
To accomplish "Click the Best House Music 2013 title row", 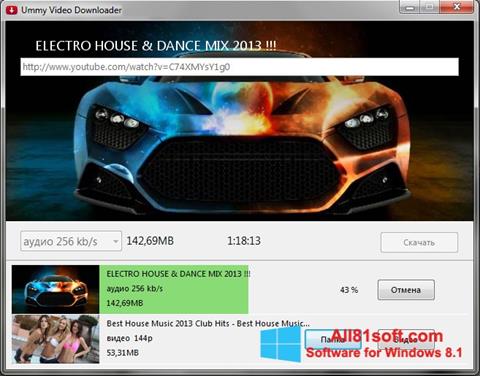I will pyautogui.click(x=208, y=323).
